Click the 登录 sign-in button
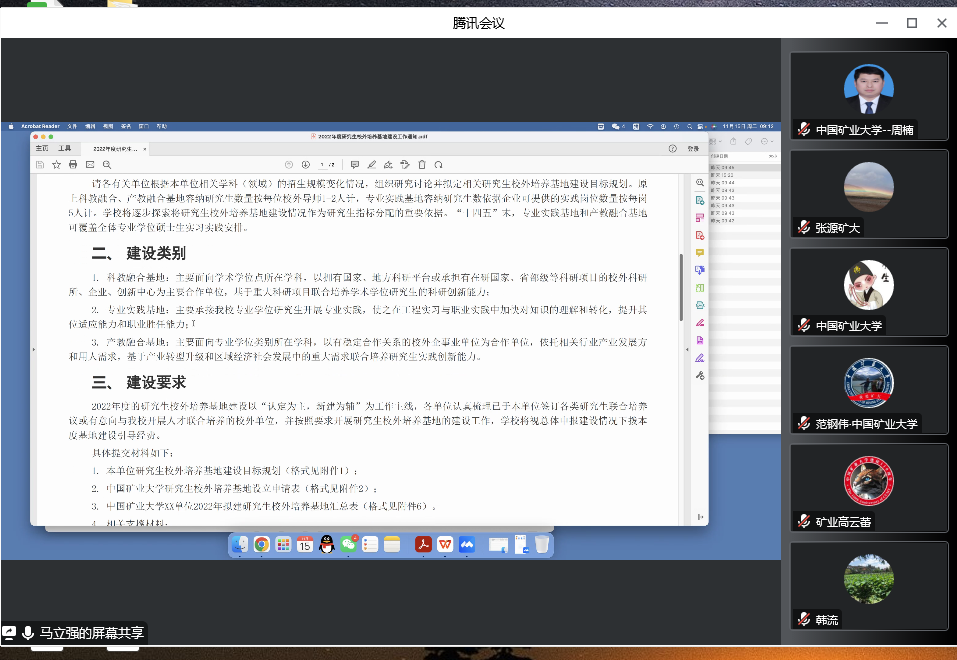Image resolution: width=957 pixels, height=660 pixels. pos(693,148)
